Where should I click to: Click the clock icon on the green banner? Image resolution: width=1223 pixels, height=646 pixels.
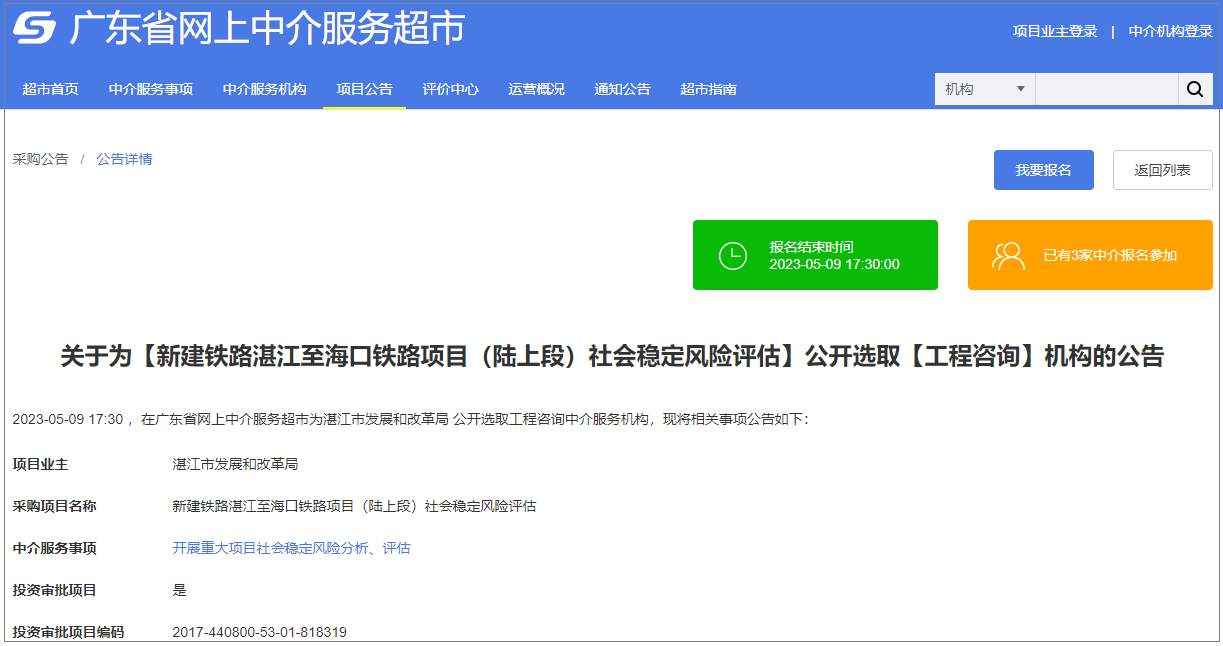click(734, 254)
